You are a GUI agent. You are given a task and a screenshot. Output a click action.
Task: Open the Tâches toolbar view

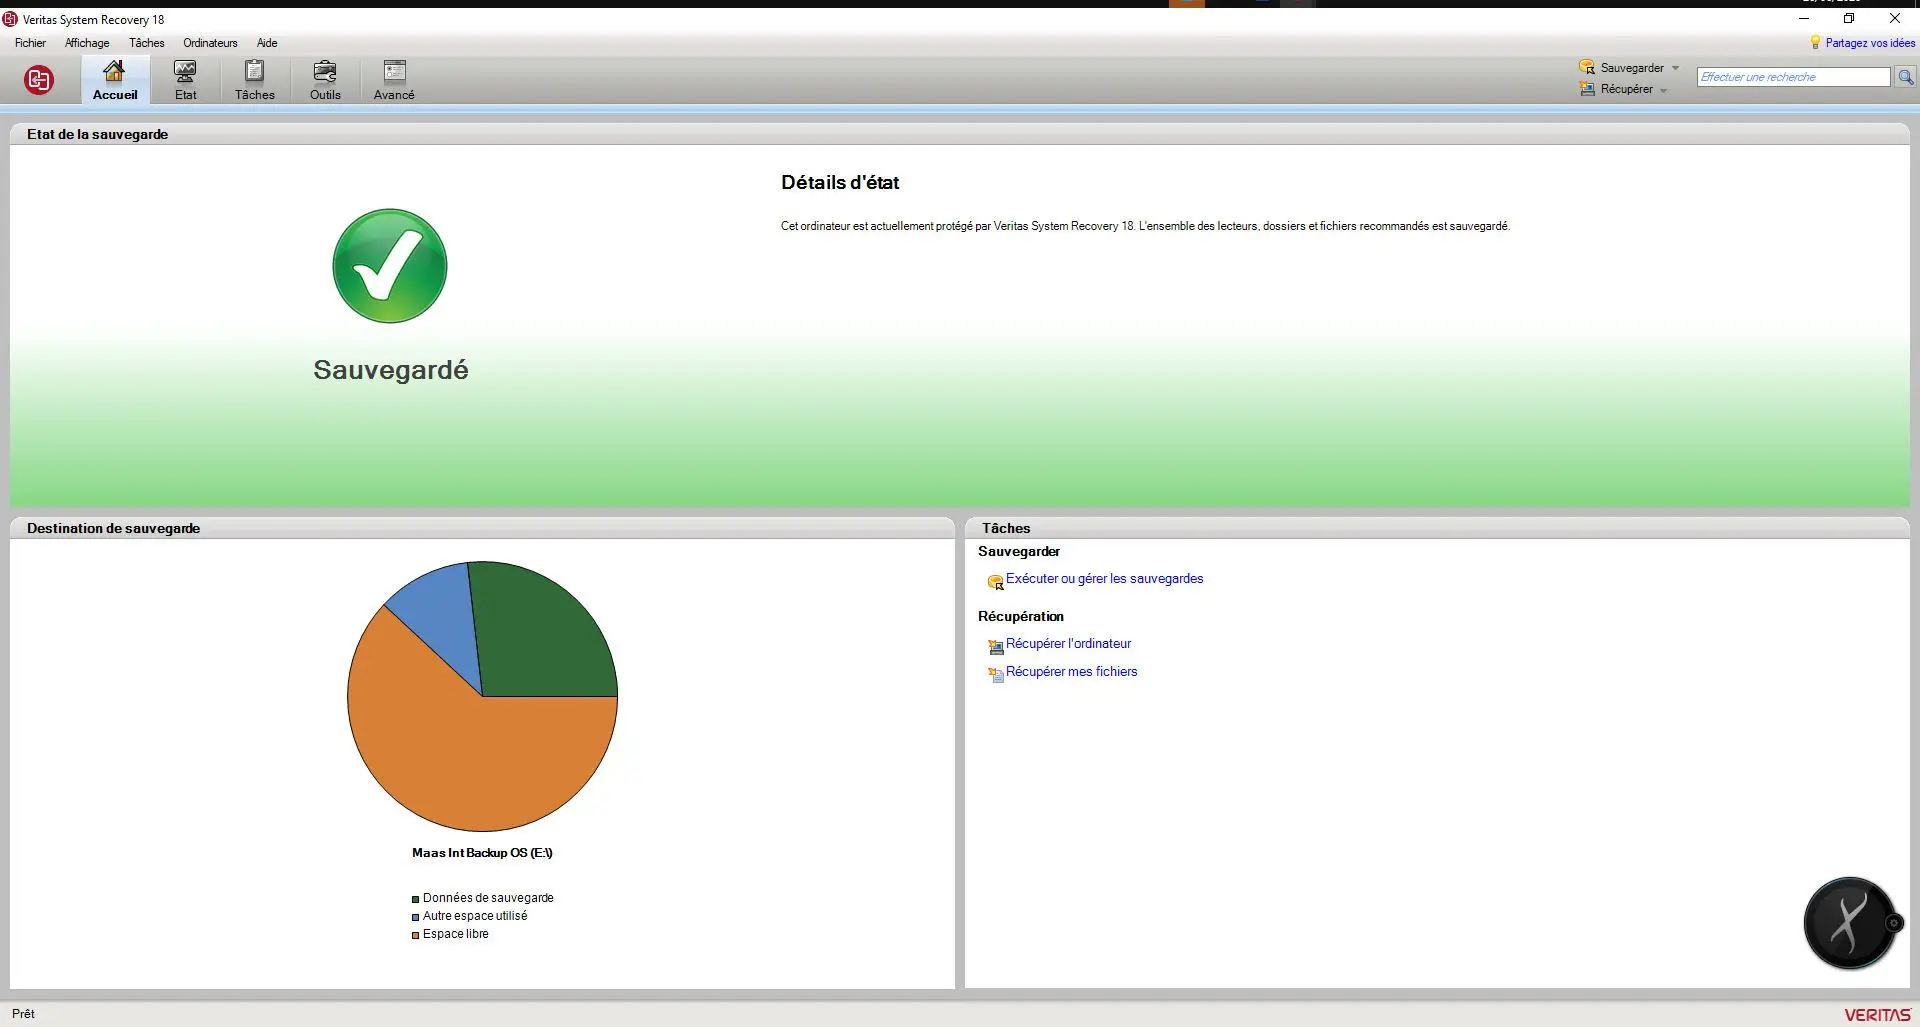tap(254, 80)
